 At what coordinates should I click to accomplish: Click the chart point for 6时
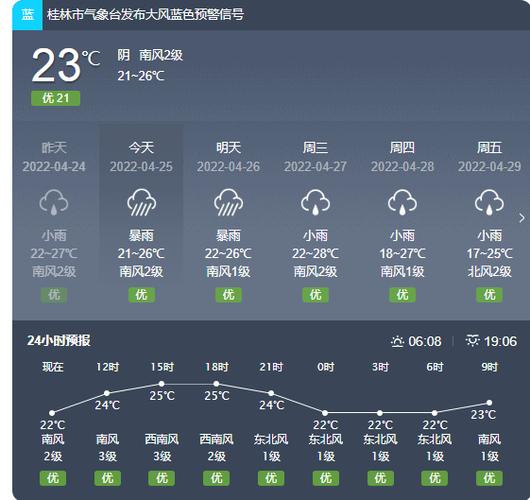point(435,413)
